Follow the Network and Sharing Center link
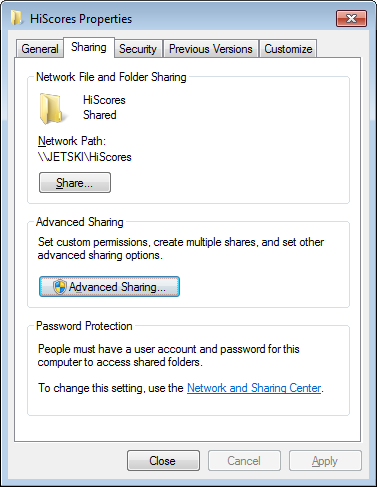The image size is (377, 487). (x=254, y=388)
